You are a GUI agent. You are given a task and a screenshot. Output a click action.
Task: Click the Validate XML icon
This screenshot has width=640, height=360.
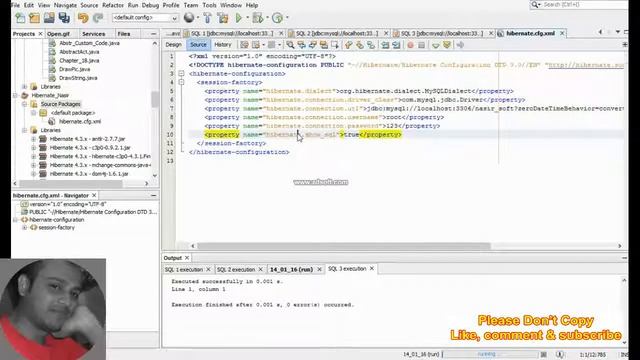point(447,45)
